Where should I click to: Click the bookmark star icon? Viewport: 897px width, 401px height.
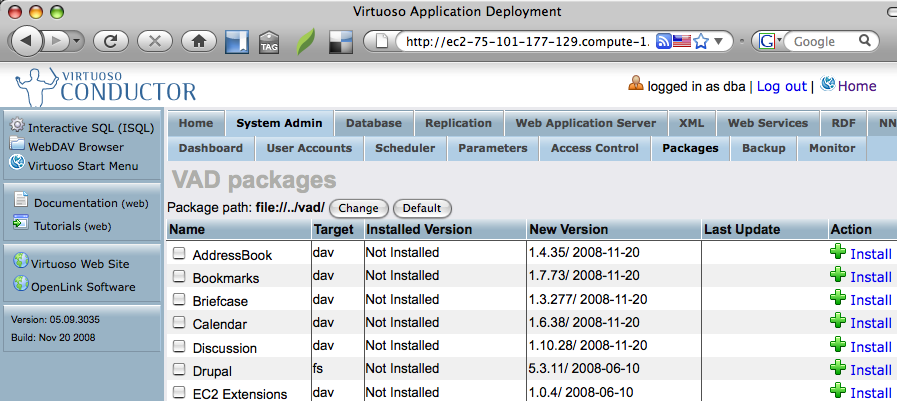(x=701, y=42)
